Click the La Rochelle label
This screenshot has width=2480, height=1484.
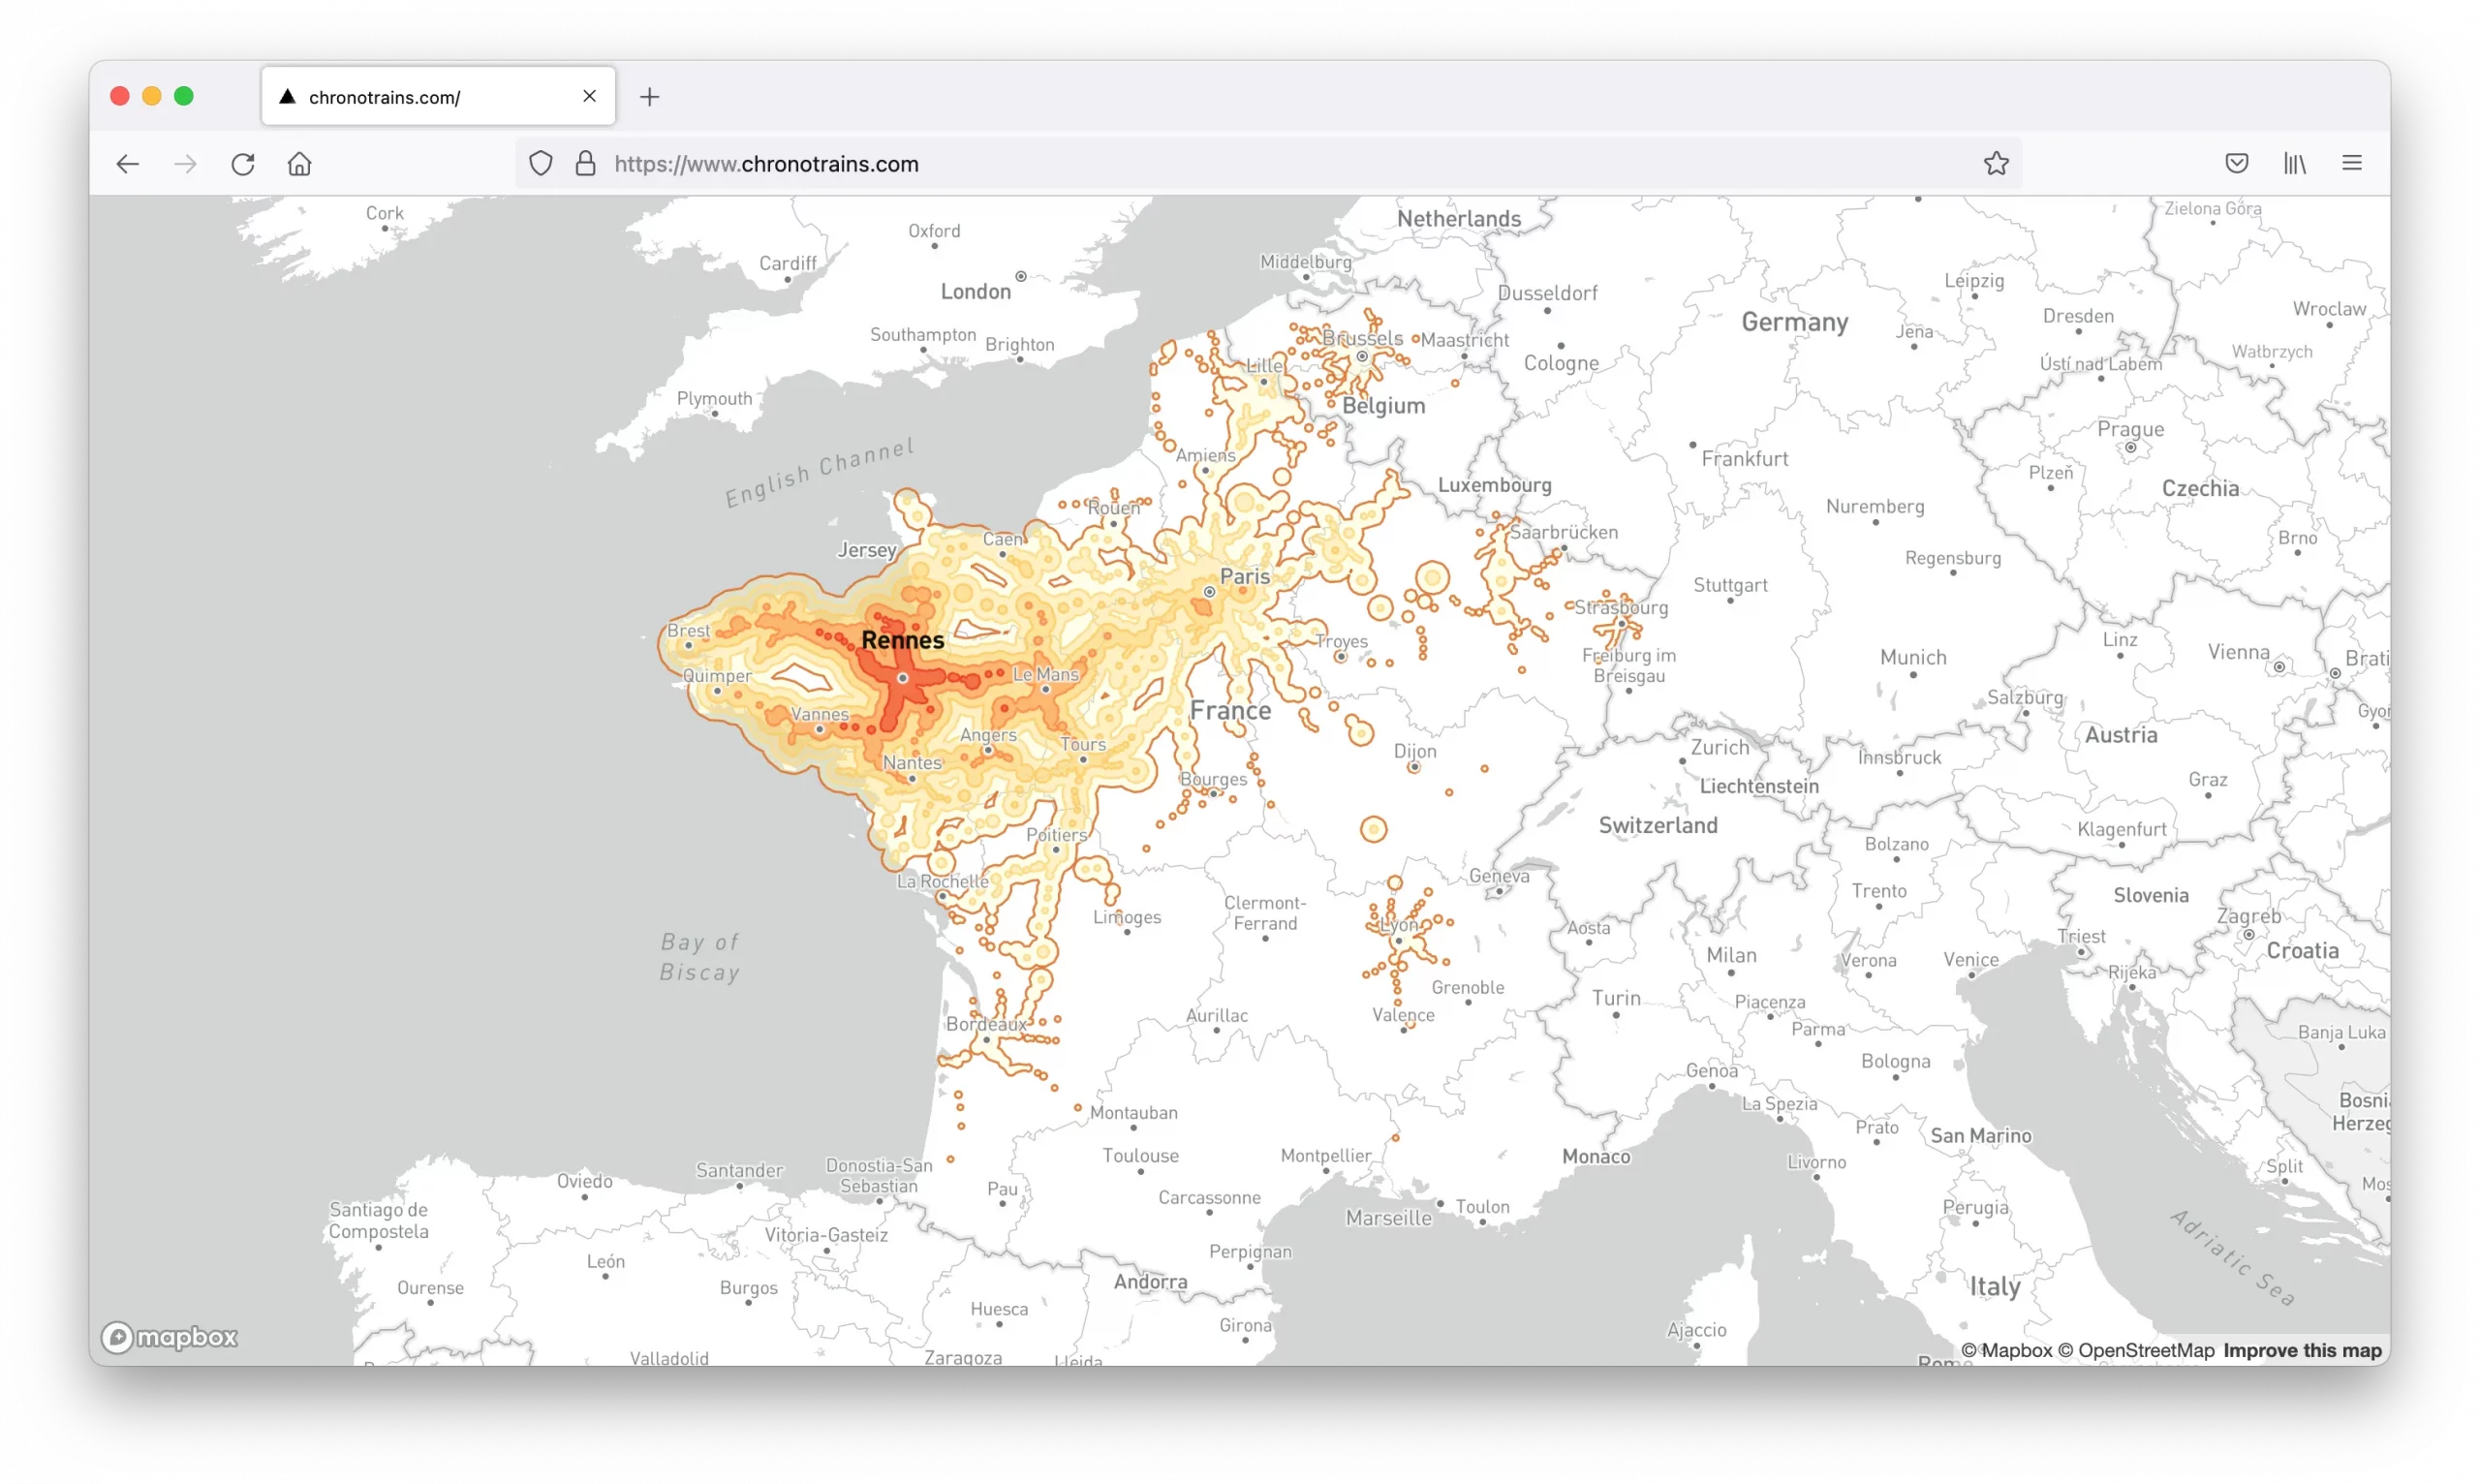click(x=942, y=881)
